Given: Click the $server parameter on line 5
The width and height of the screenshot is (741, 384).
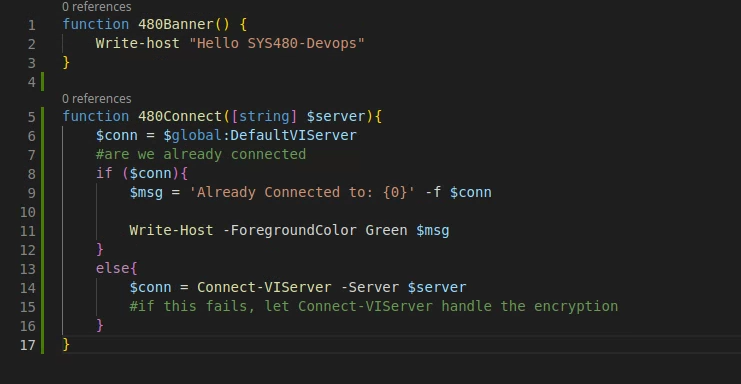Looking at the screenshot, I should coord(336,116).
